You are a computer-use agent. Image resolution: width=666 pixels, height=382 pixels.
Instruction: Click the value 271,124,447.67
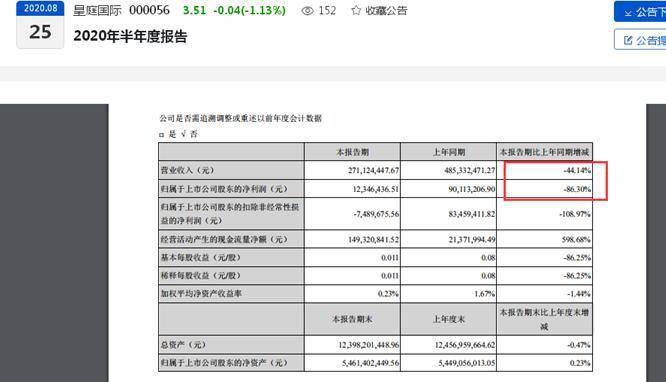coord(374,171)
